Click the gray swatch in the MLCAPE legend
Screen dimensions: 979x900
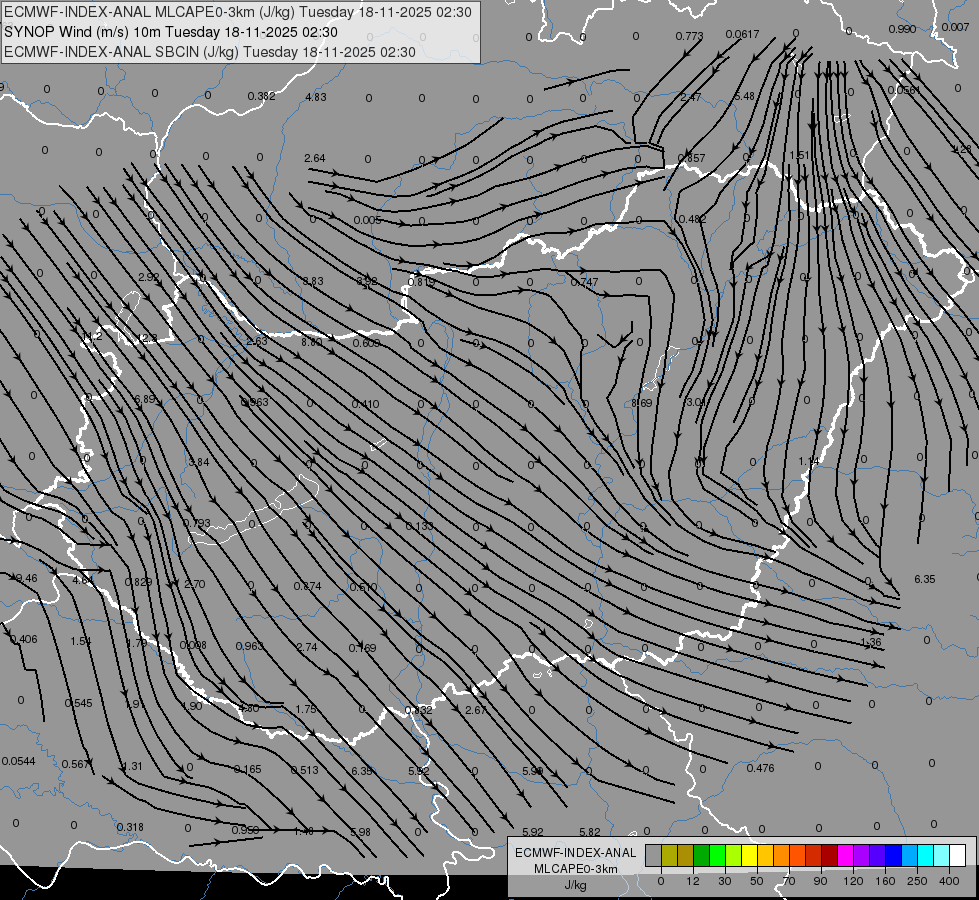coord(653,855)
